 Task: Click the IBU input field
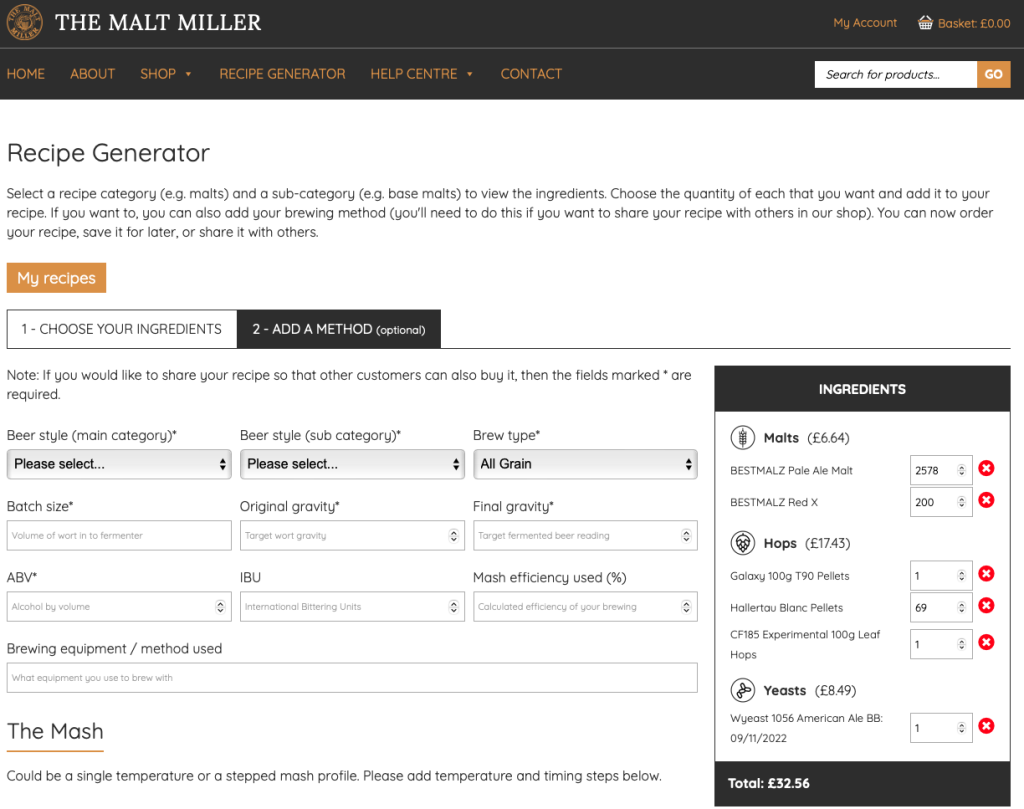pos(352,607)
